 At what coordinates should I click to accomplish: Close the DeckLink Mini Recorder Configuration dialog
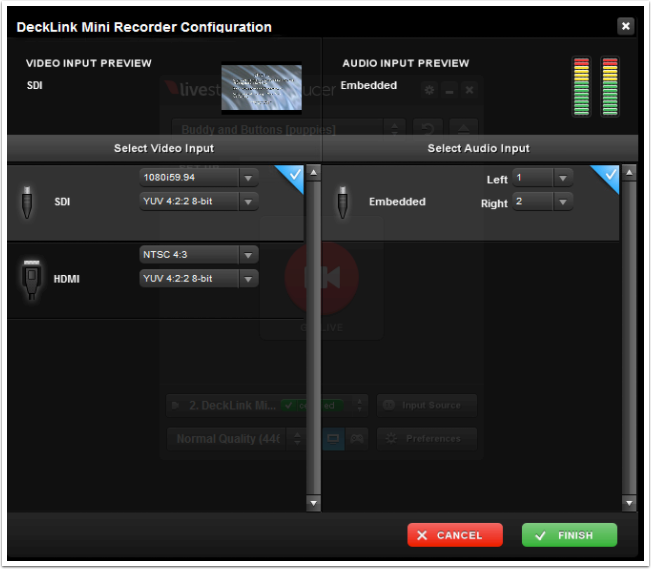(x=625, y=26)
